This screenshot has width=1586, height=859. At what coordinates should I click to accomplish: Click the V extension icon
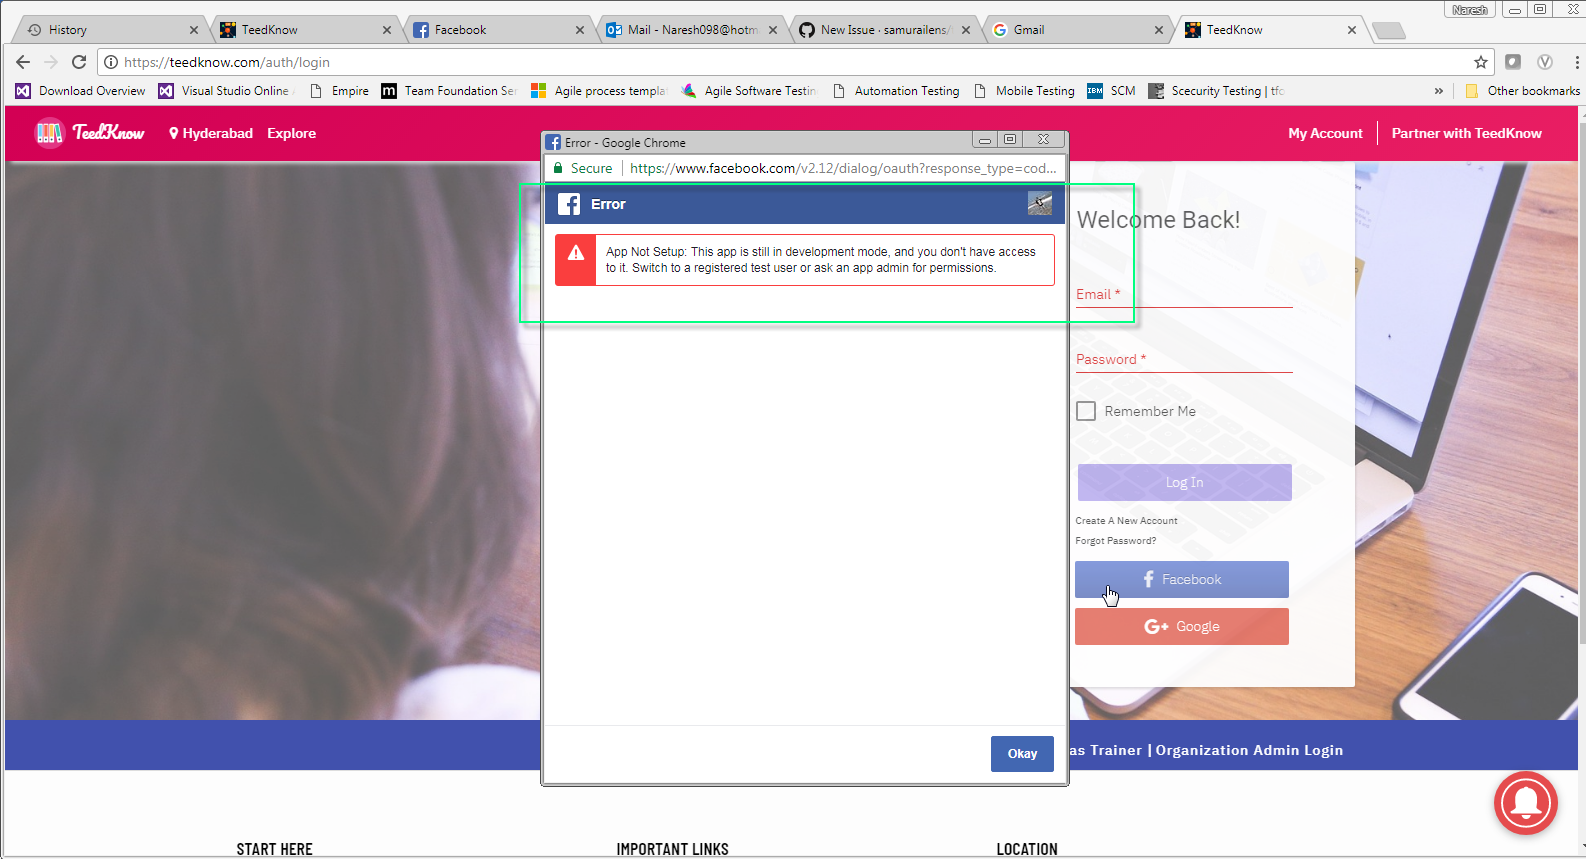pos(1545,62)
